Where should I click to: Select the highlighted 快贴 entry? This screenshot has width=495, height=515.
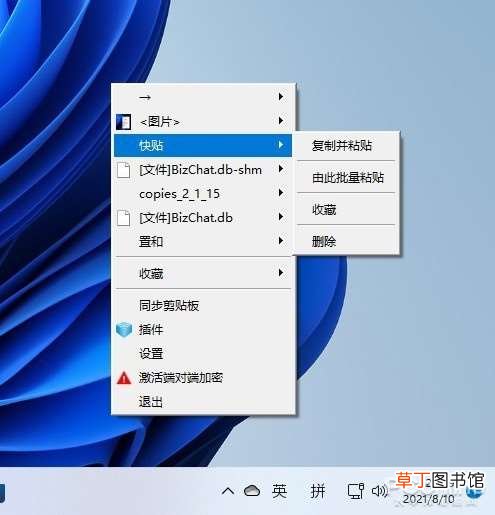[203, 145]
